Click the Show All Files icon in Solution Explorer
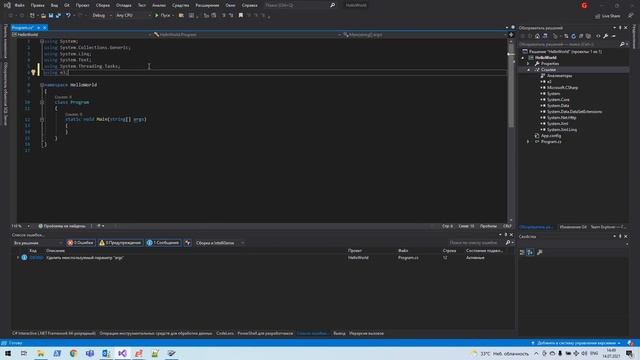640x360 pixels. point(588,36)
